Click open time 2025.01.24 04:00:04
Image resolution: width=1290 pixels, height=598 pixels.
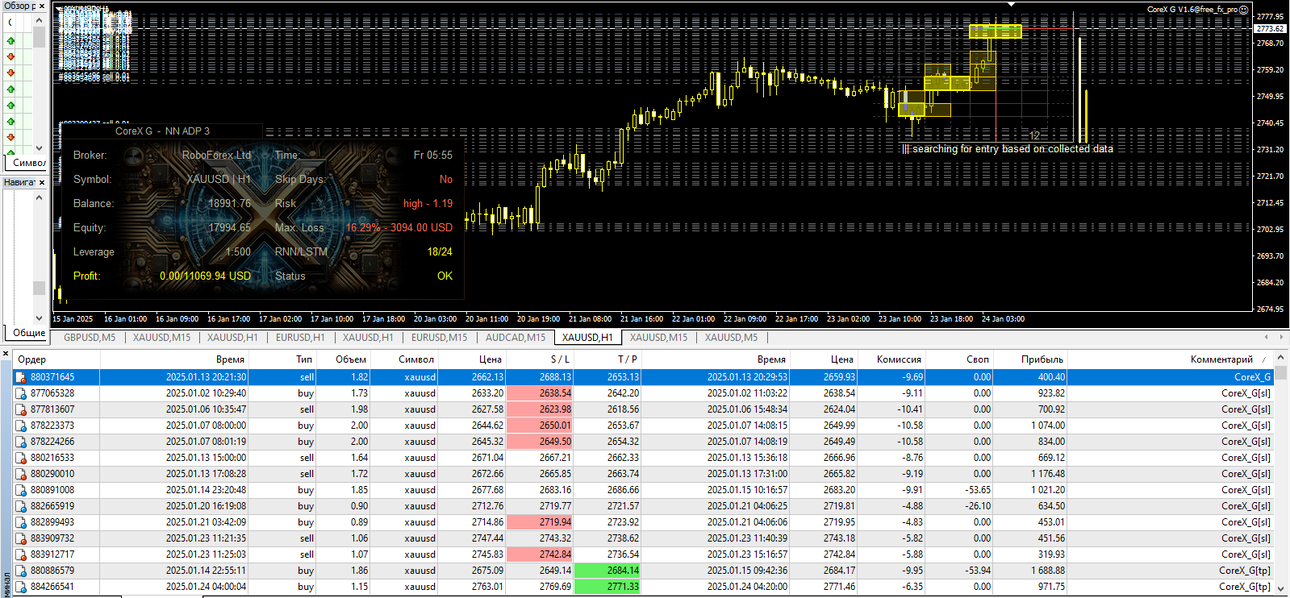207,586
